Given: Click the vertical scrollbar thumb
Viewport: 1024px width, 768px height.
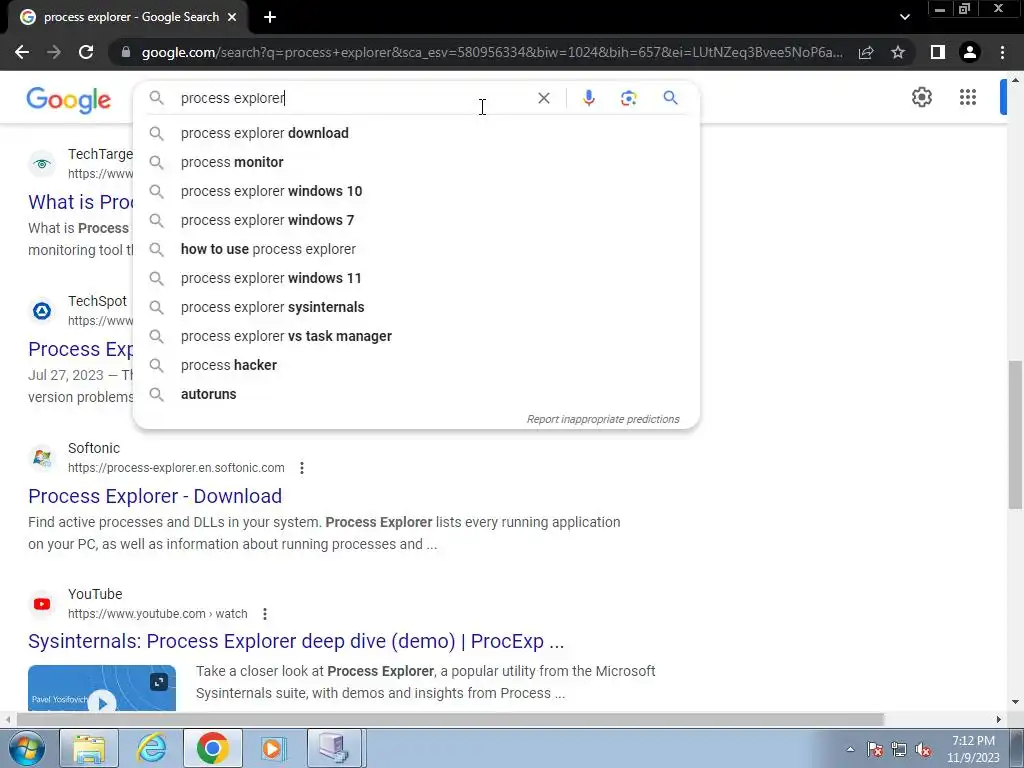Looking at the screenshot, I should coord(1015,434).
